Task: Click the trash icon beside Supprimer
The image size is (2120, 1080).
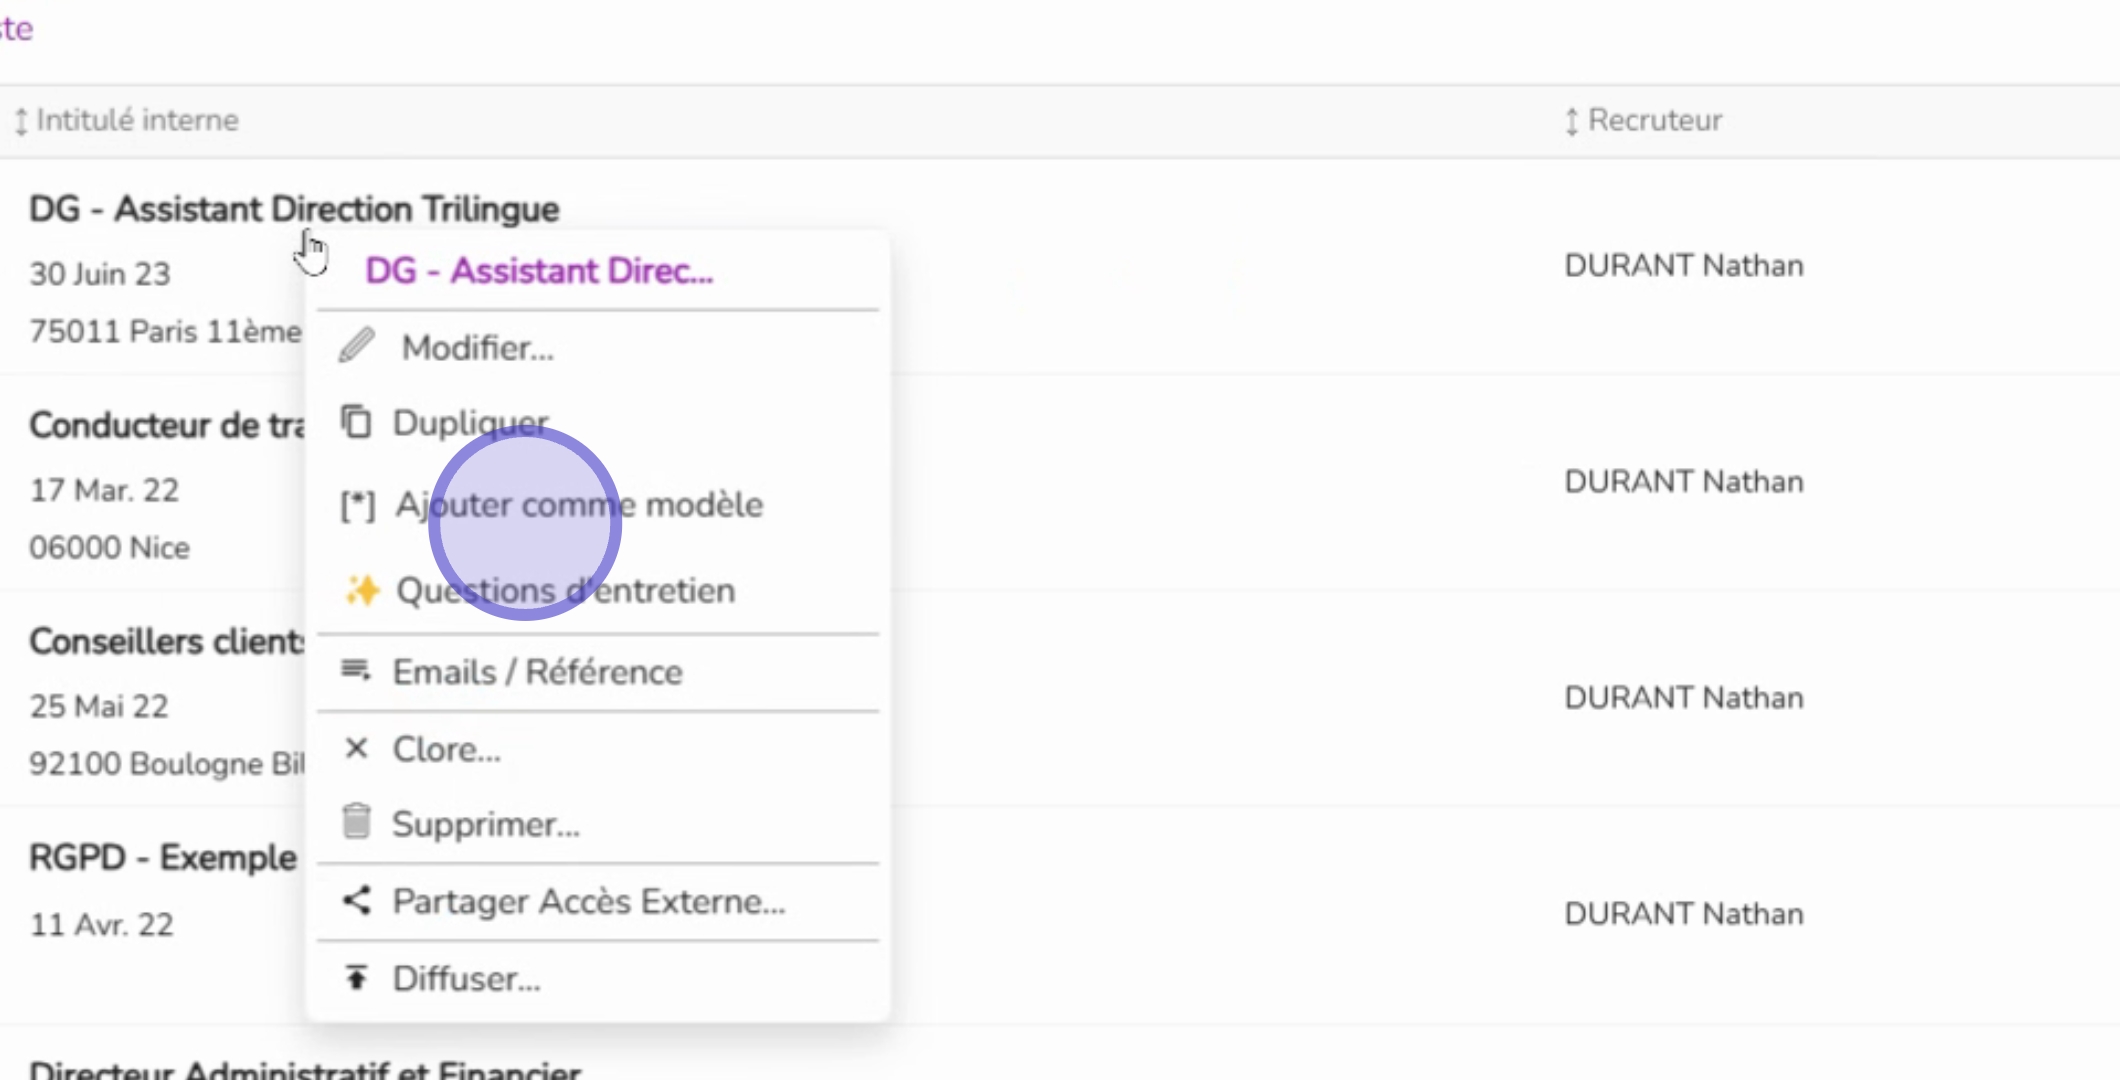Action: [356, 822]
